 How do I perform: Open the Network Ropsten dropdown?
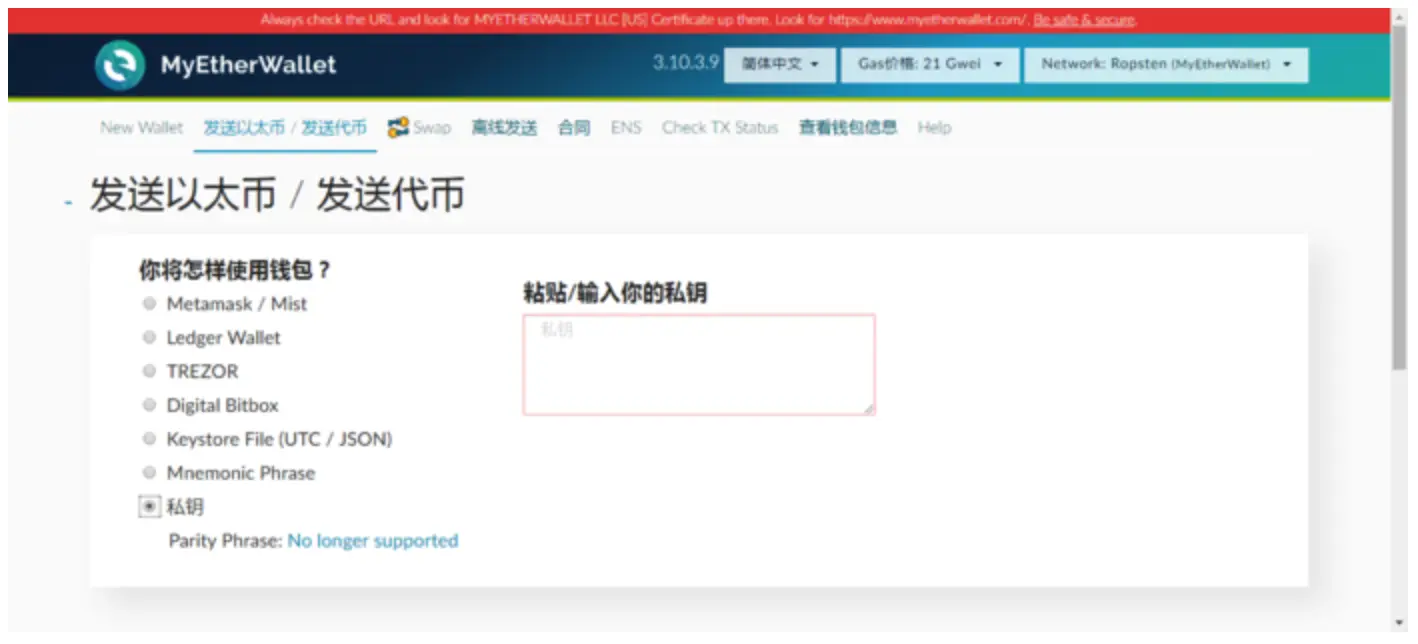coord(1166,64)
